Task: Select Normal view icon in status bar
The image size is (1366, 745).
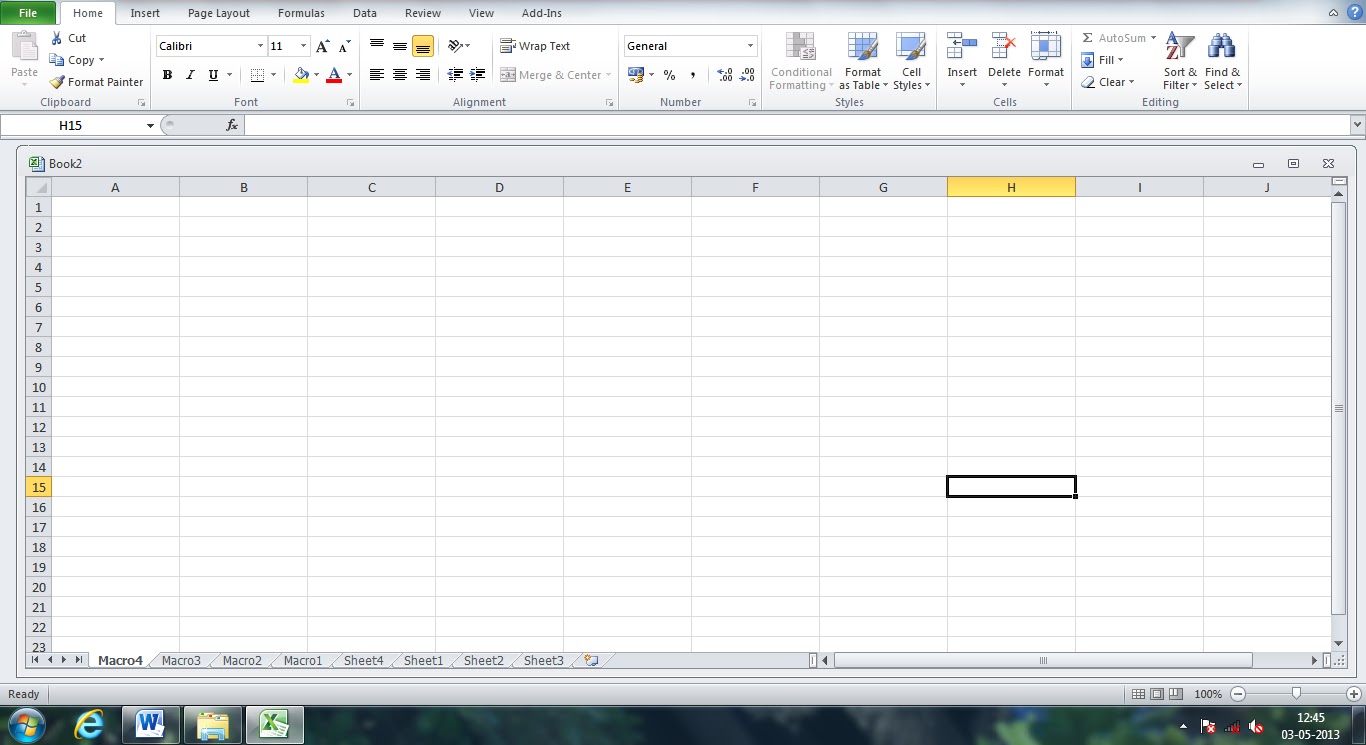Action: pos(1138,694)
